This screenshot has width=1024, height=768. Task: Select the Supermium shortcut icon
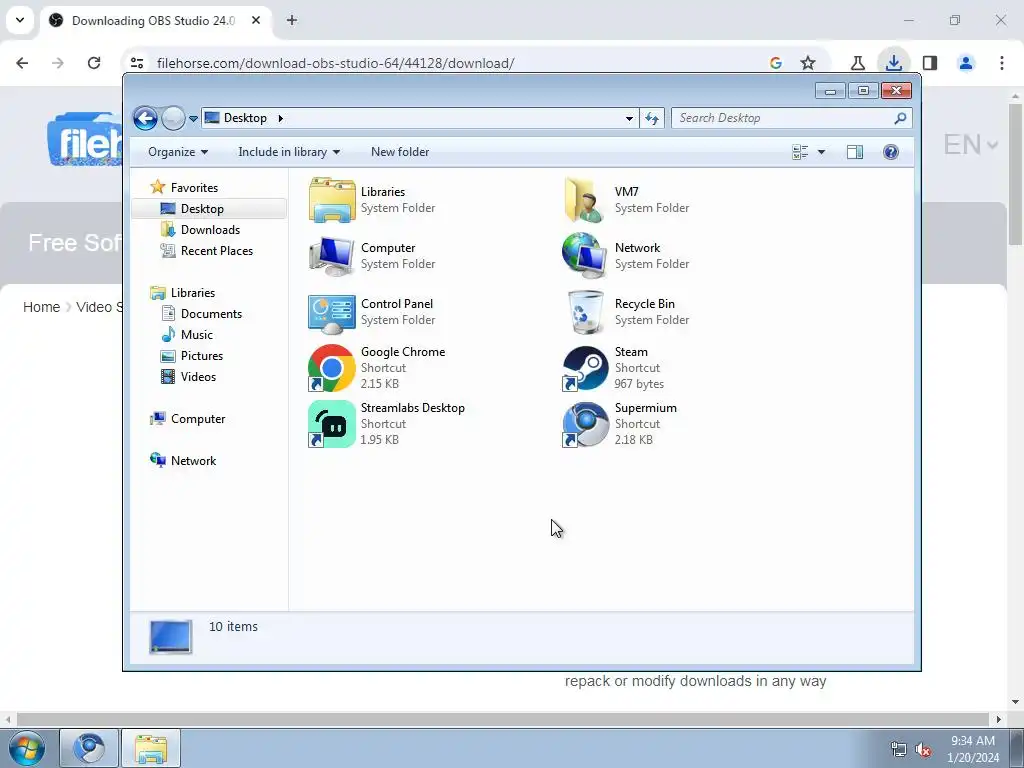tap(585, 424)
